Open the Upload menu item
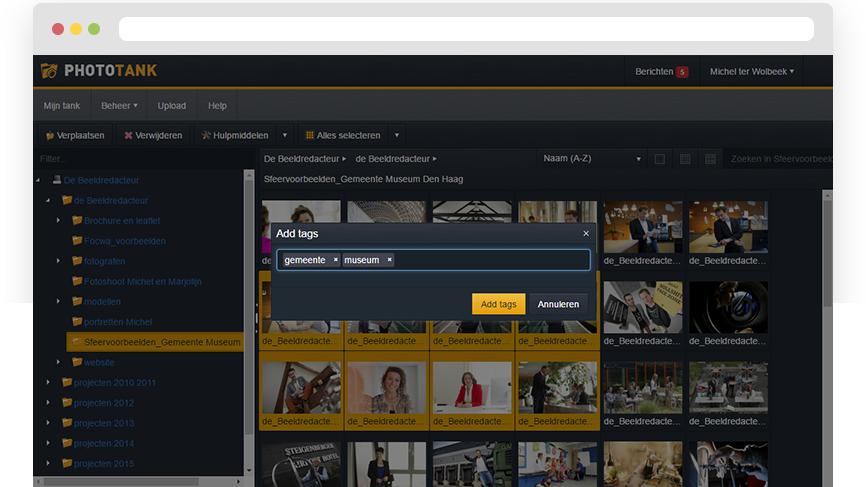This screenshot has width=866, height=487. [171, 106]
